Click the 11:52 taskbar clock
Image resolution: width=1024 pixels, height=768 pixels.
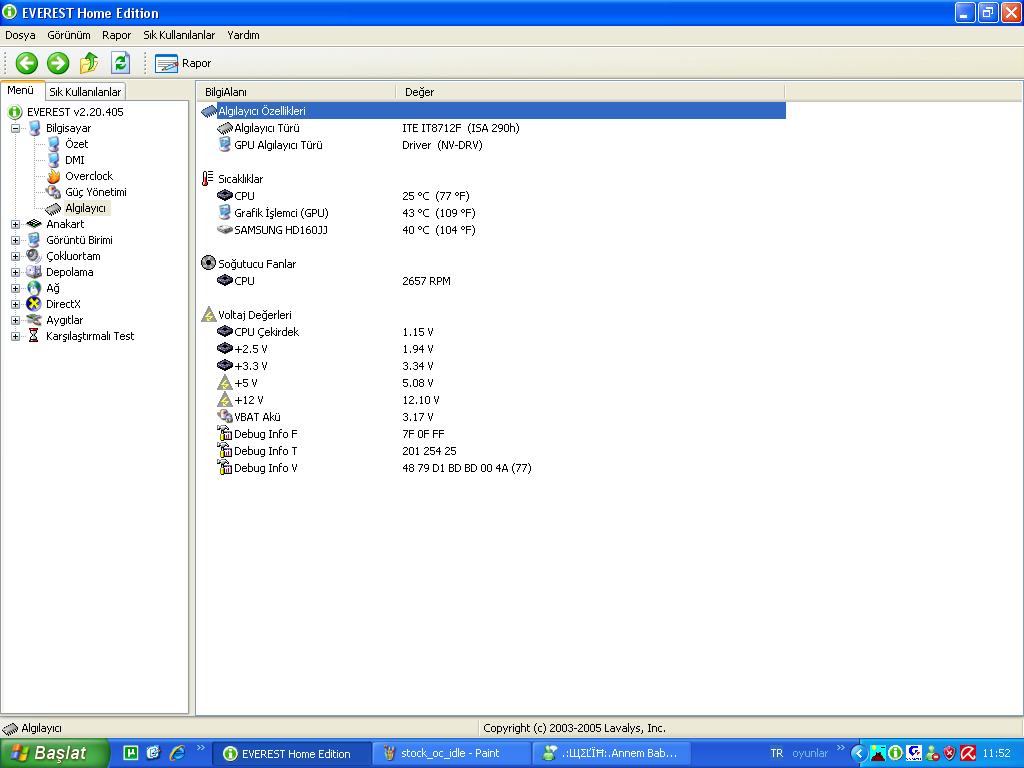(997, 753)
